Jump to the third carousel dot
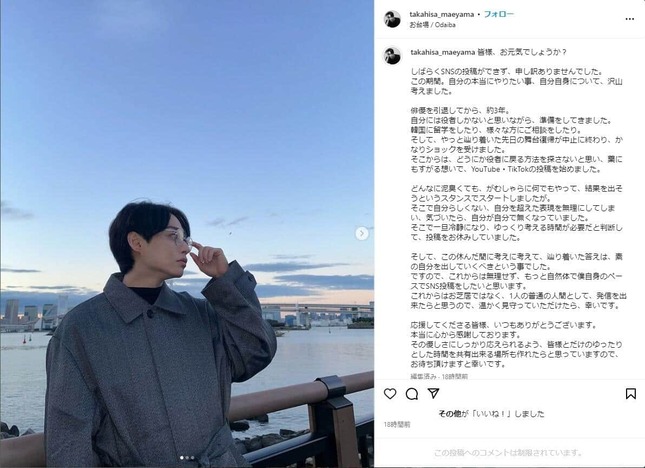This screenshot has width=645, height=468. tap(192, 457)
